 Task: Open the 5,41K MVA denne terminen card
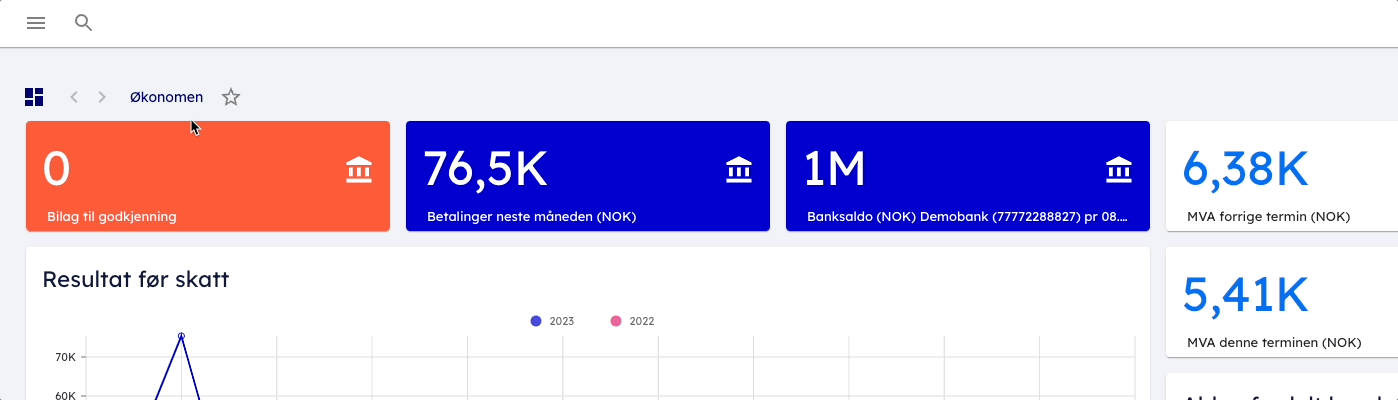click(1280, 303)
